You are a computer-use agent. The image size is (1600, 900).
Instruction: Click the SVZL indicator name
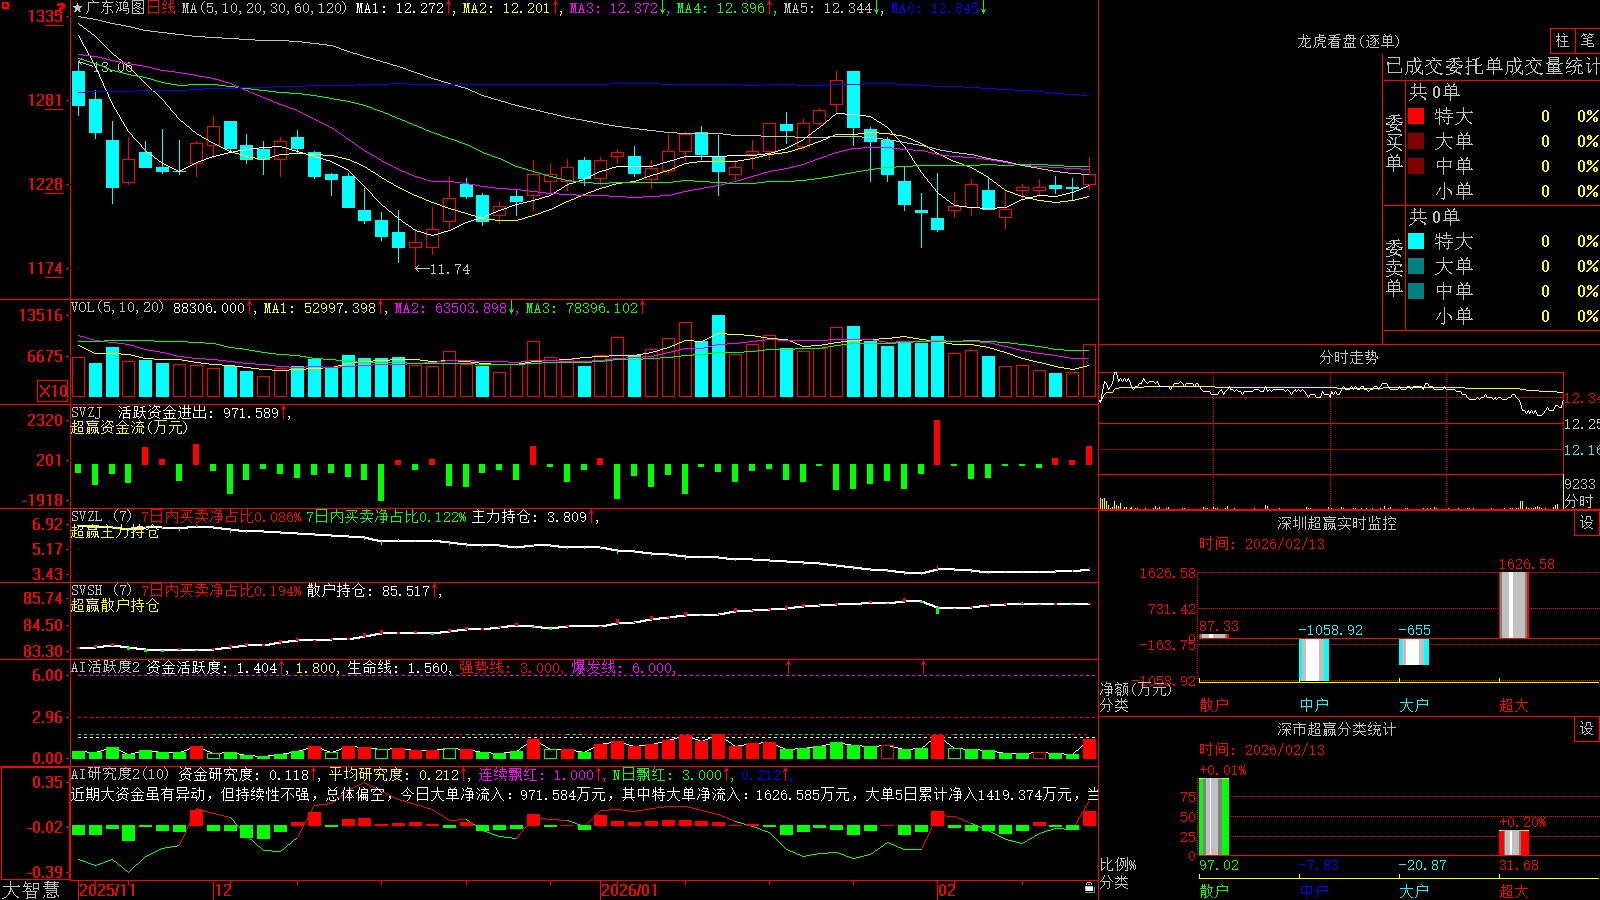(x=87, y=517)
